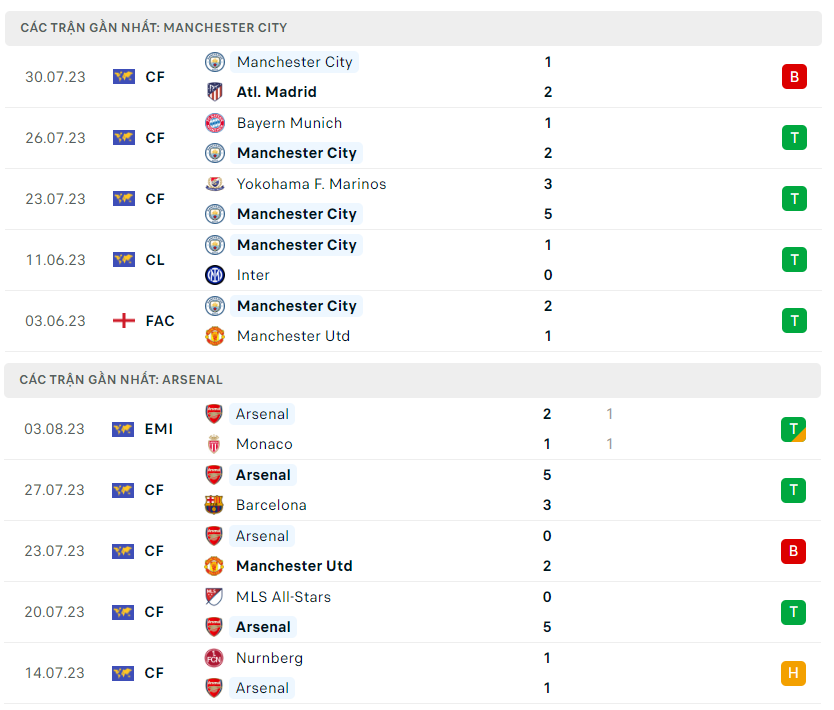Click the EMI competition label for 03.08.23

(158, 429)
